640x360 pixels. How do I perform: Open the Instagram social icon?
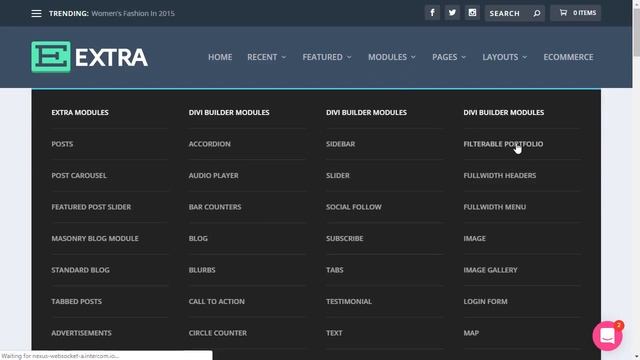click(472, 13)
